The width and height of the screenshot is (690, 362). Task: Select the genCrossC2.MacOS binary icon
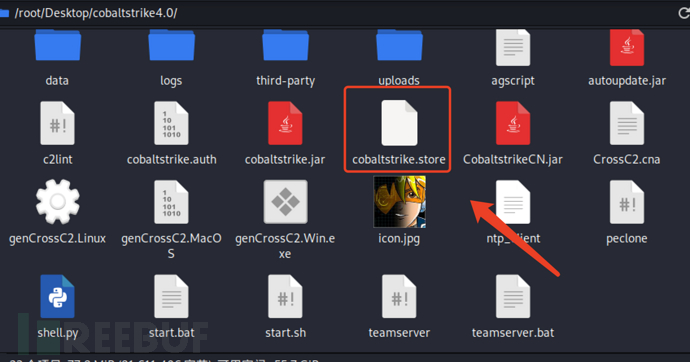171,202
